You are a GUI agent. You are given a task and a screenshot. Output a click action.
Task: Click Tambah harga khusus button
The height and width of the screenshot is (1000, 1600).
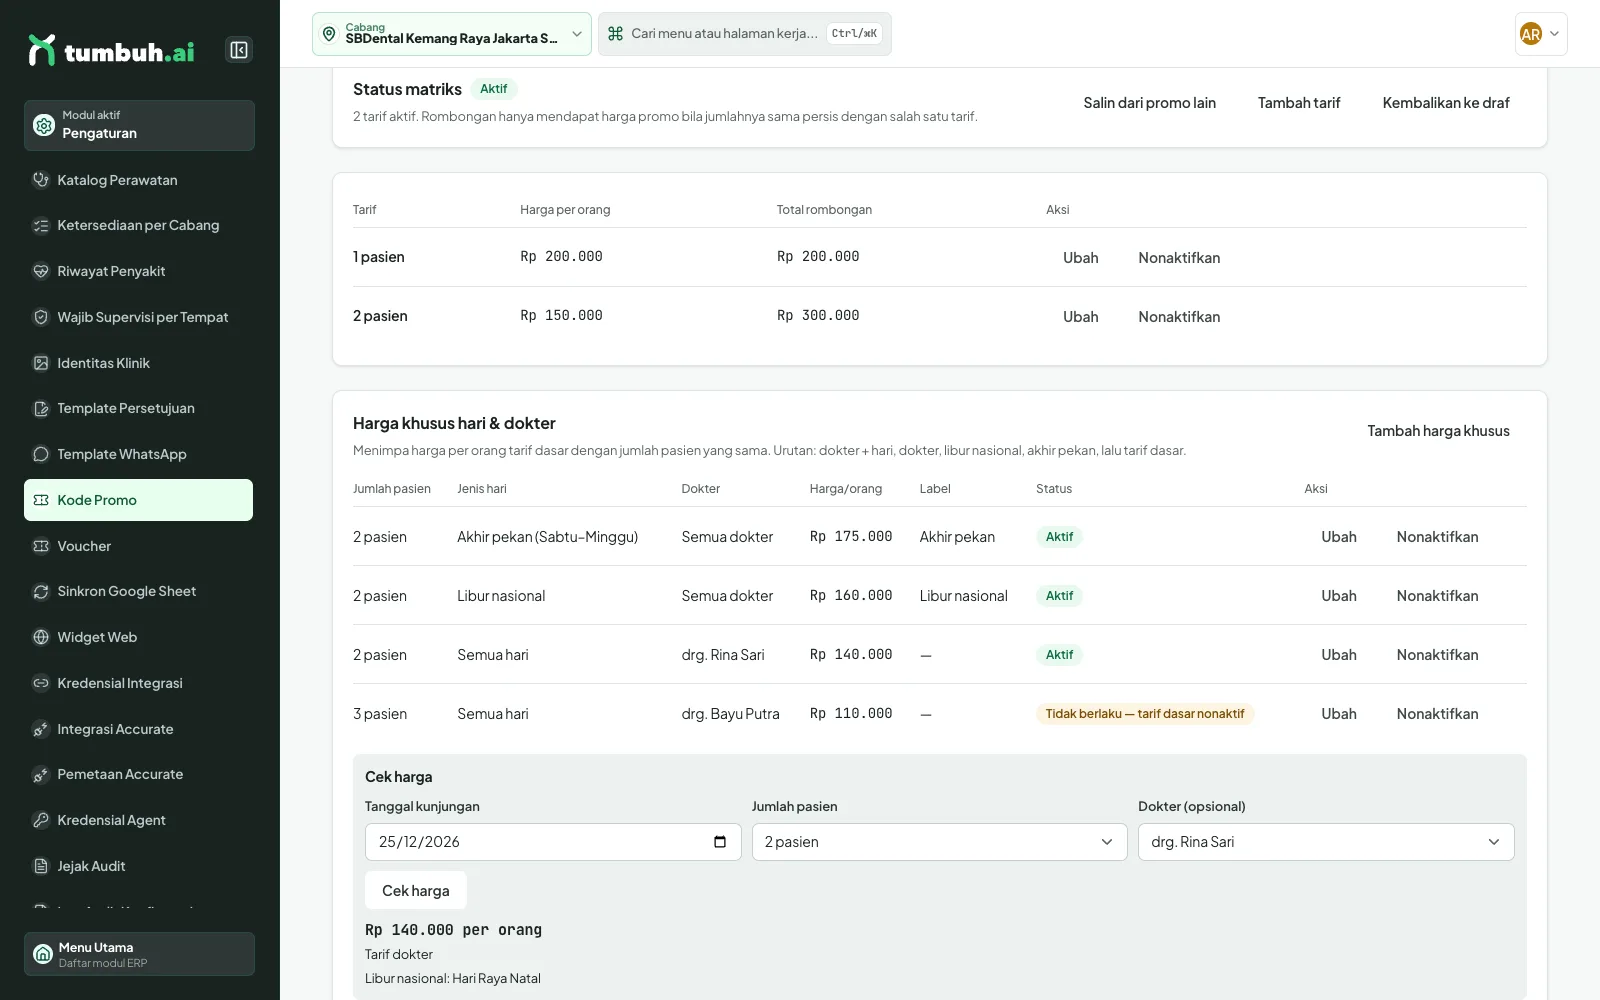coord(1438,431)
